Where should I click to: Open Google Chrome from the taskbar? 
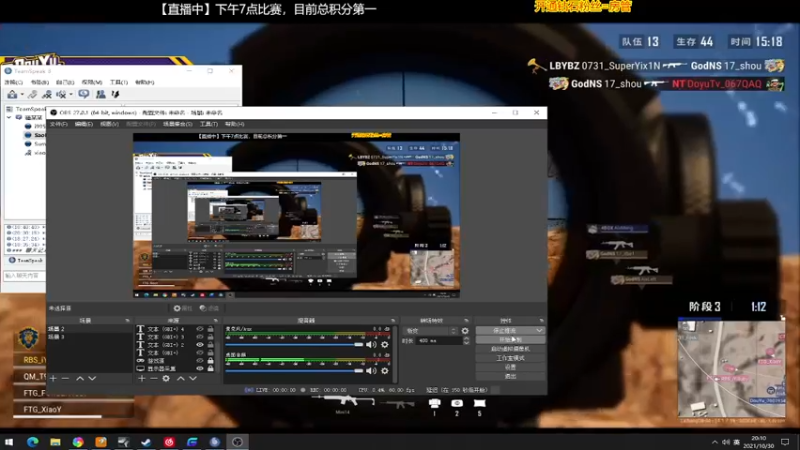click(78, 442)
